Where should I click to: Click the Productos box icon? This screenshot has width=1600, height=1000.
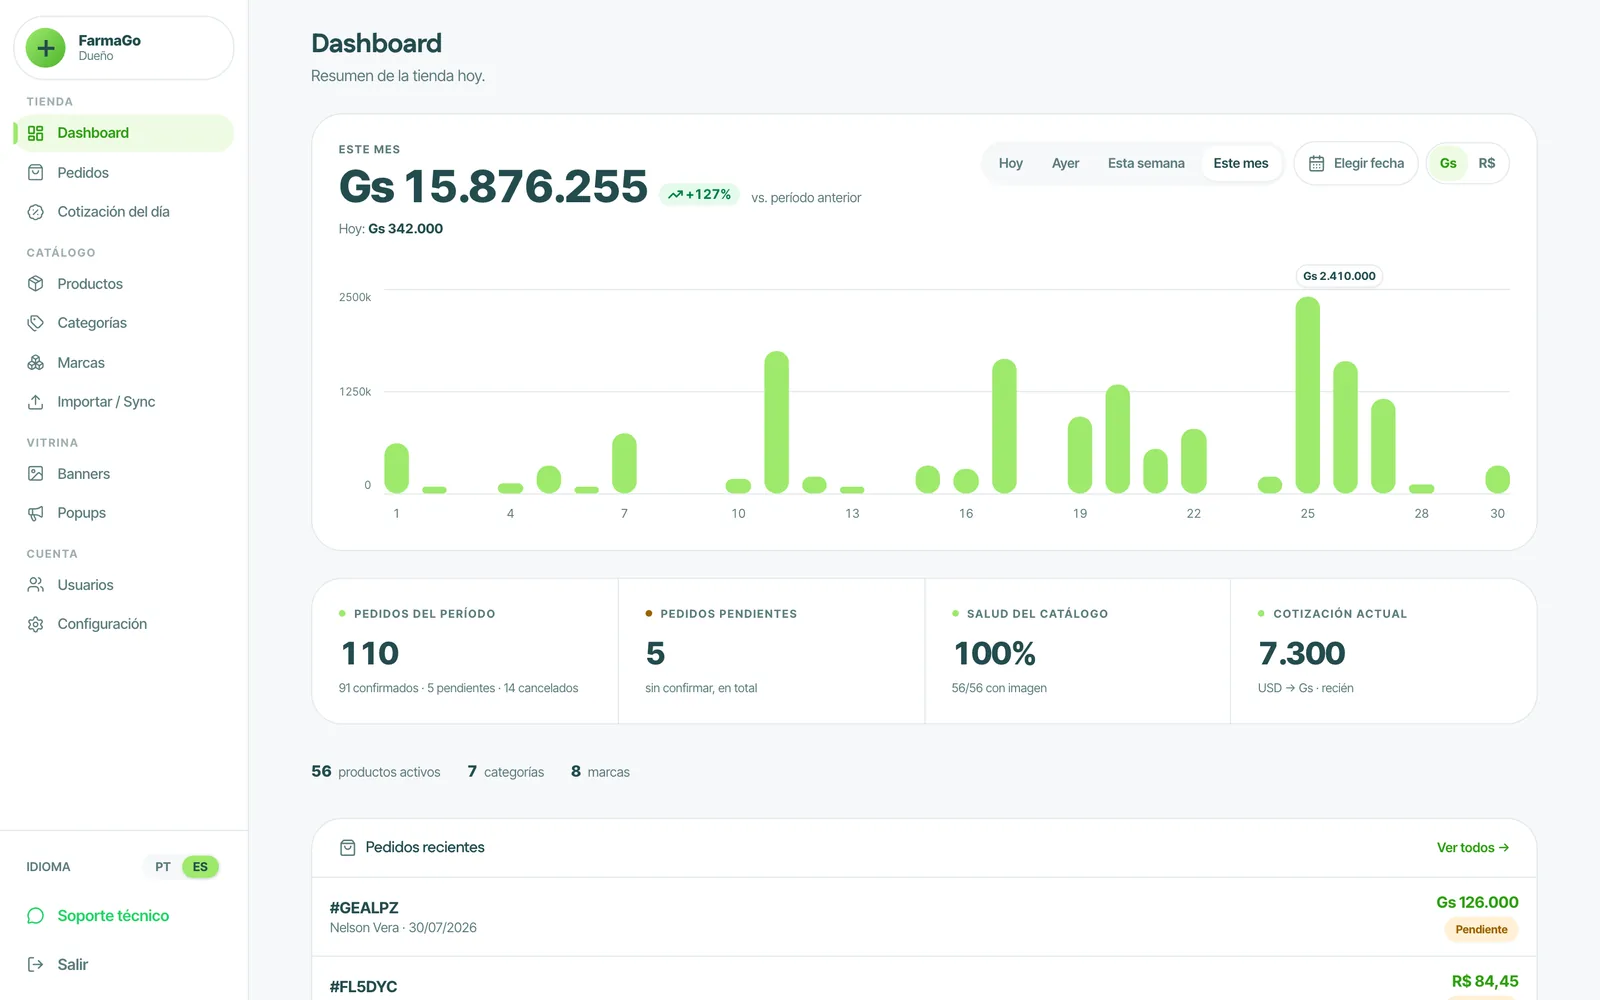coord(36,284)
